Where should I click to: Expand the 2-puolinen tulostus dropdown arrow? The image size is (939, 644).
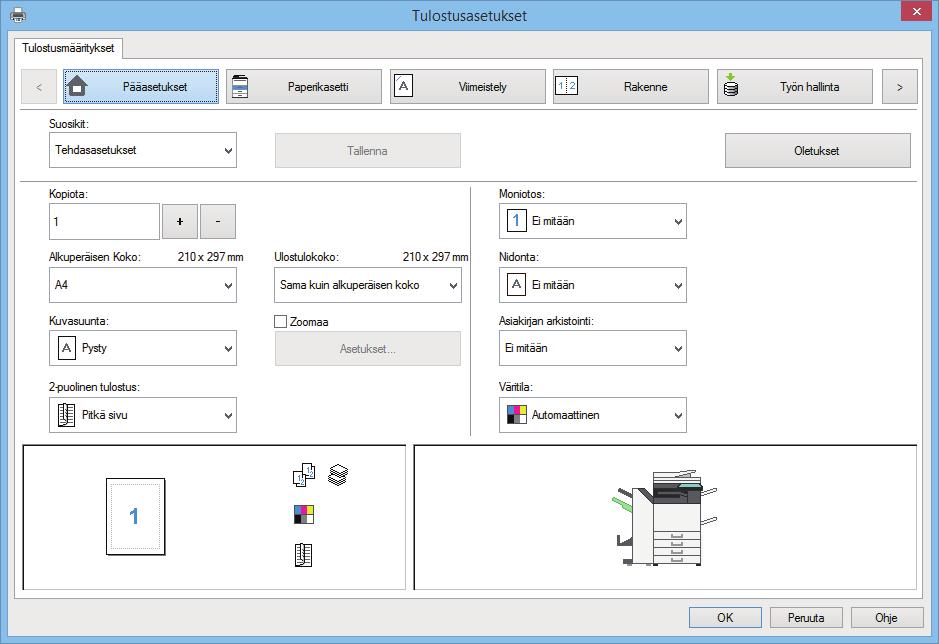click(228, 415)
